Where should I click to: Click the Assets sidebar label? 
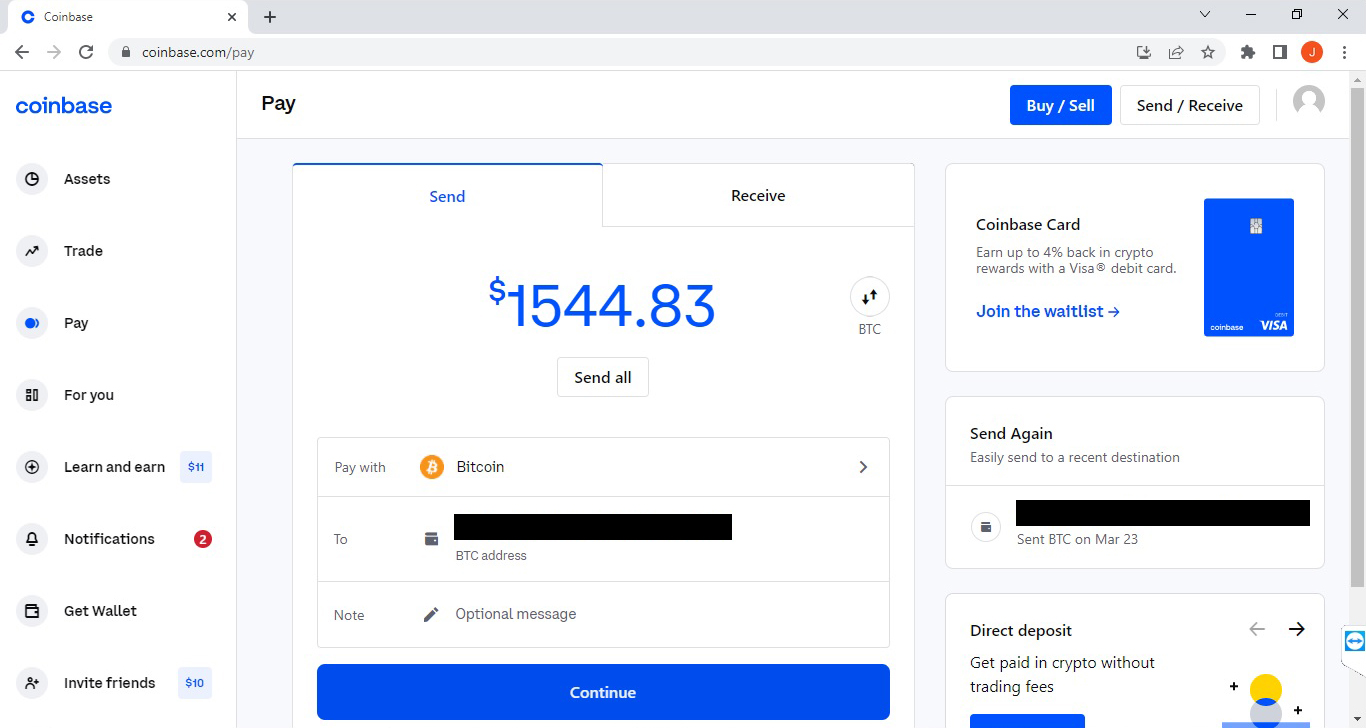point(87,179)
